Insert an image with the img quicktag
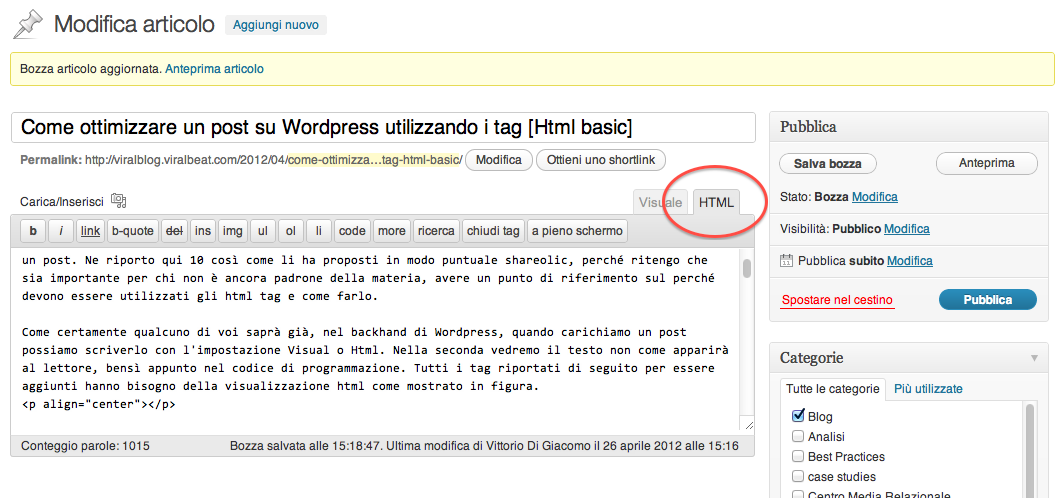 click(x=233, y=231)
